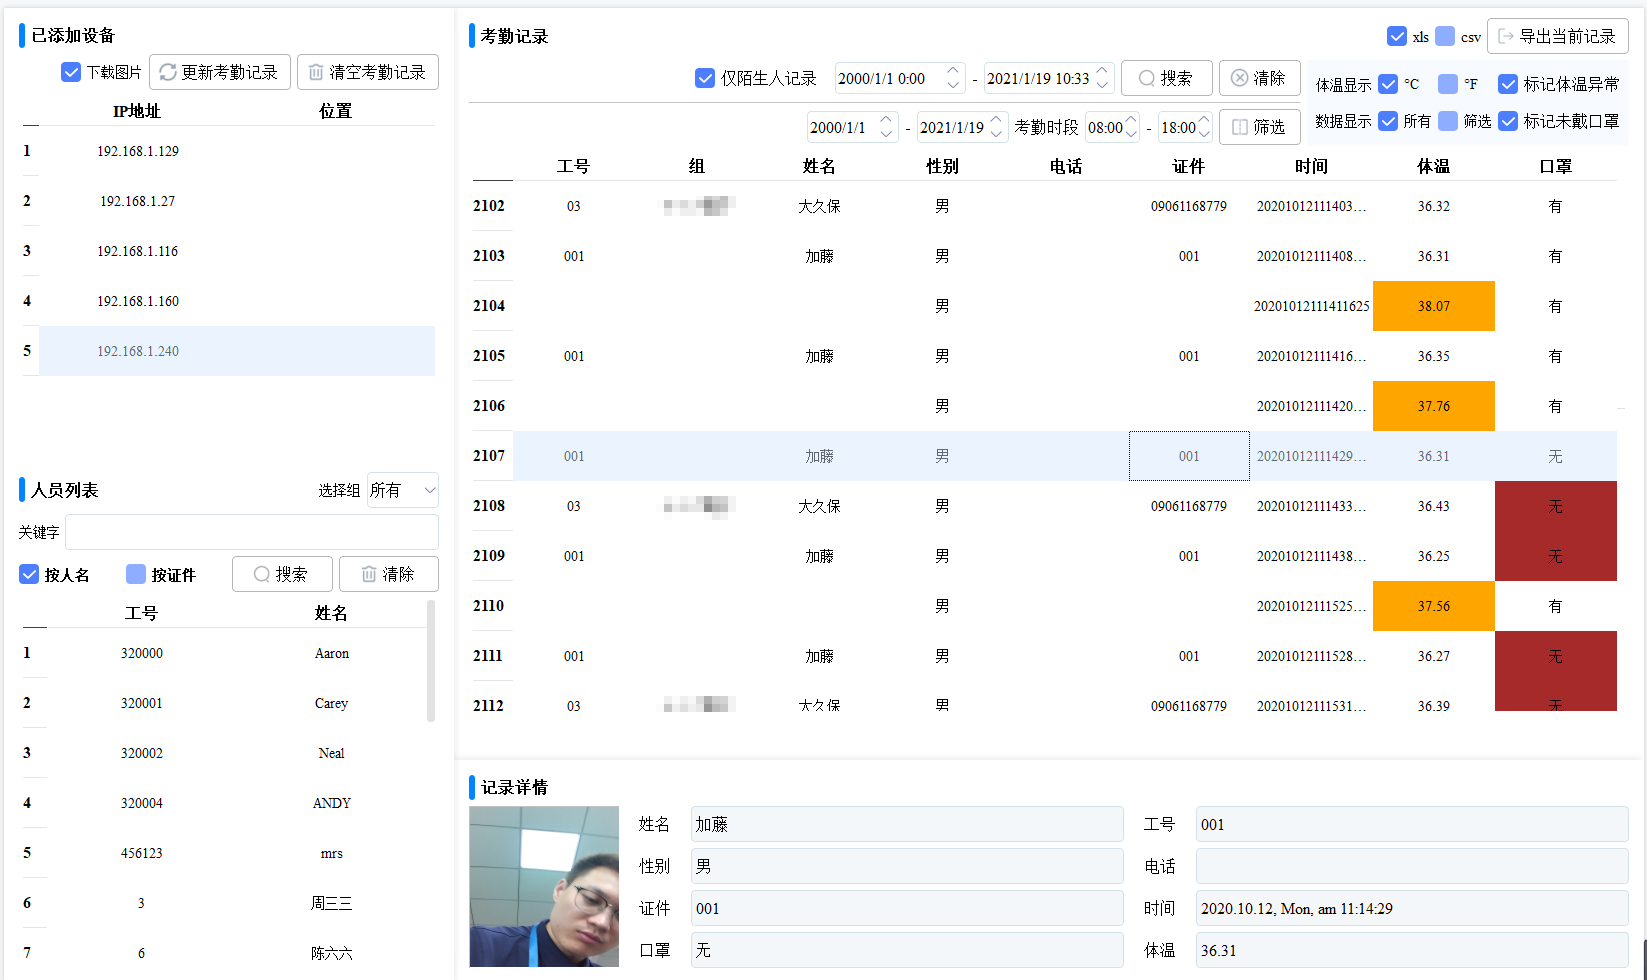1647x980 pixels.
Task: Select device 192.168.1.116 in the device list
Action: pos(137,251)
